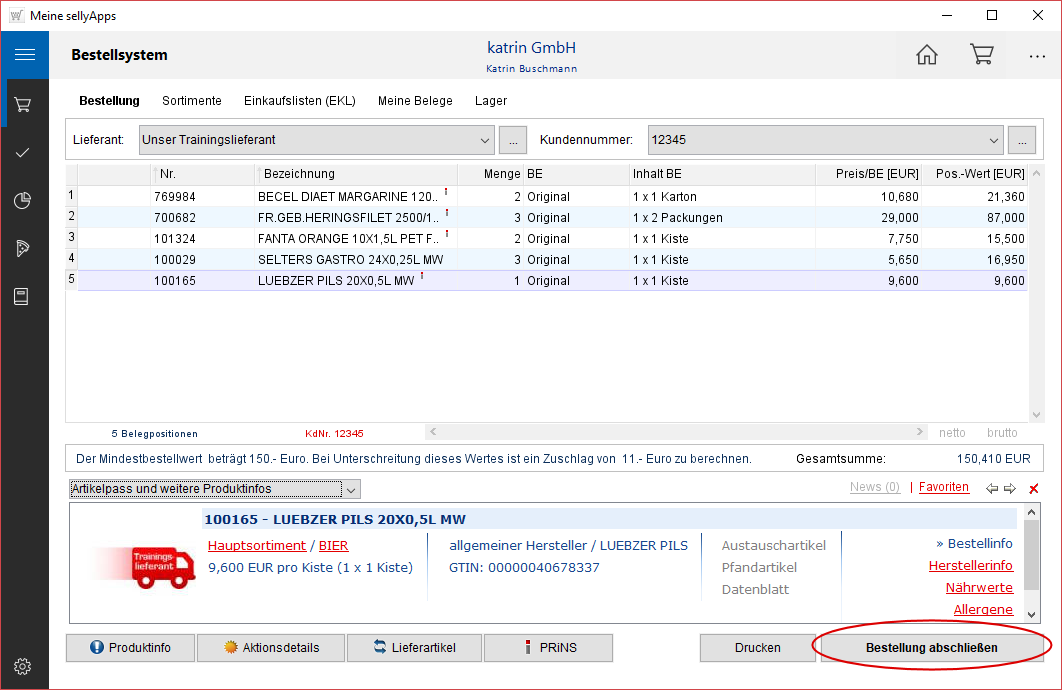Click the shopping cart sidebar icon

(x=24, y=104)
